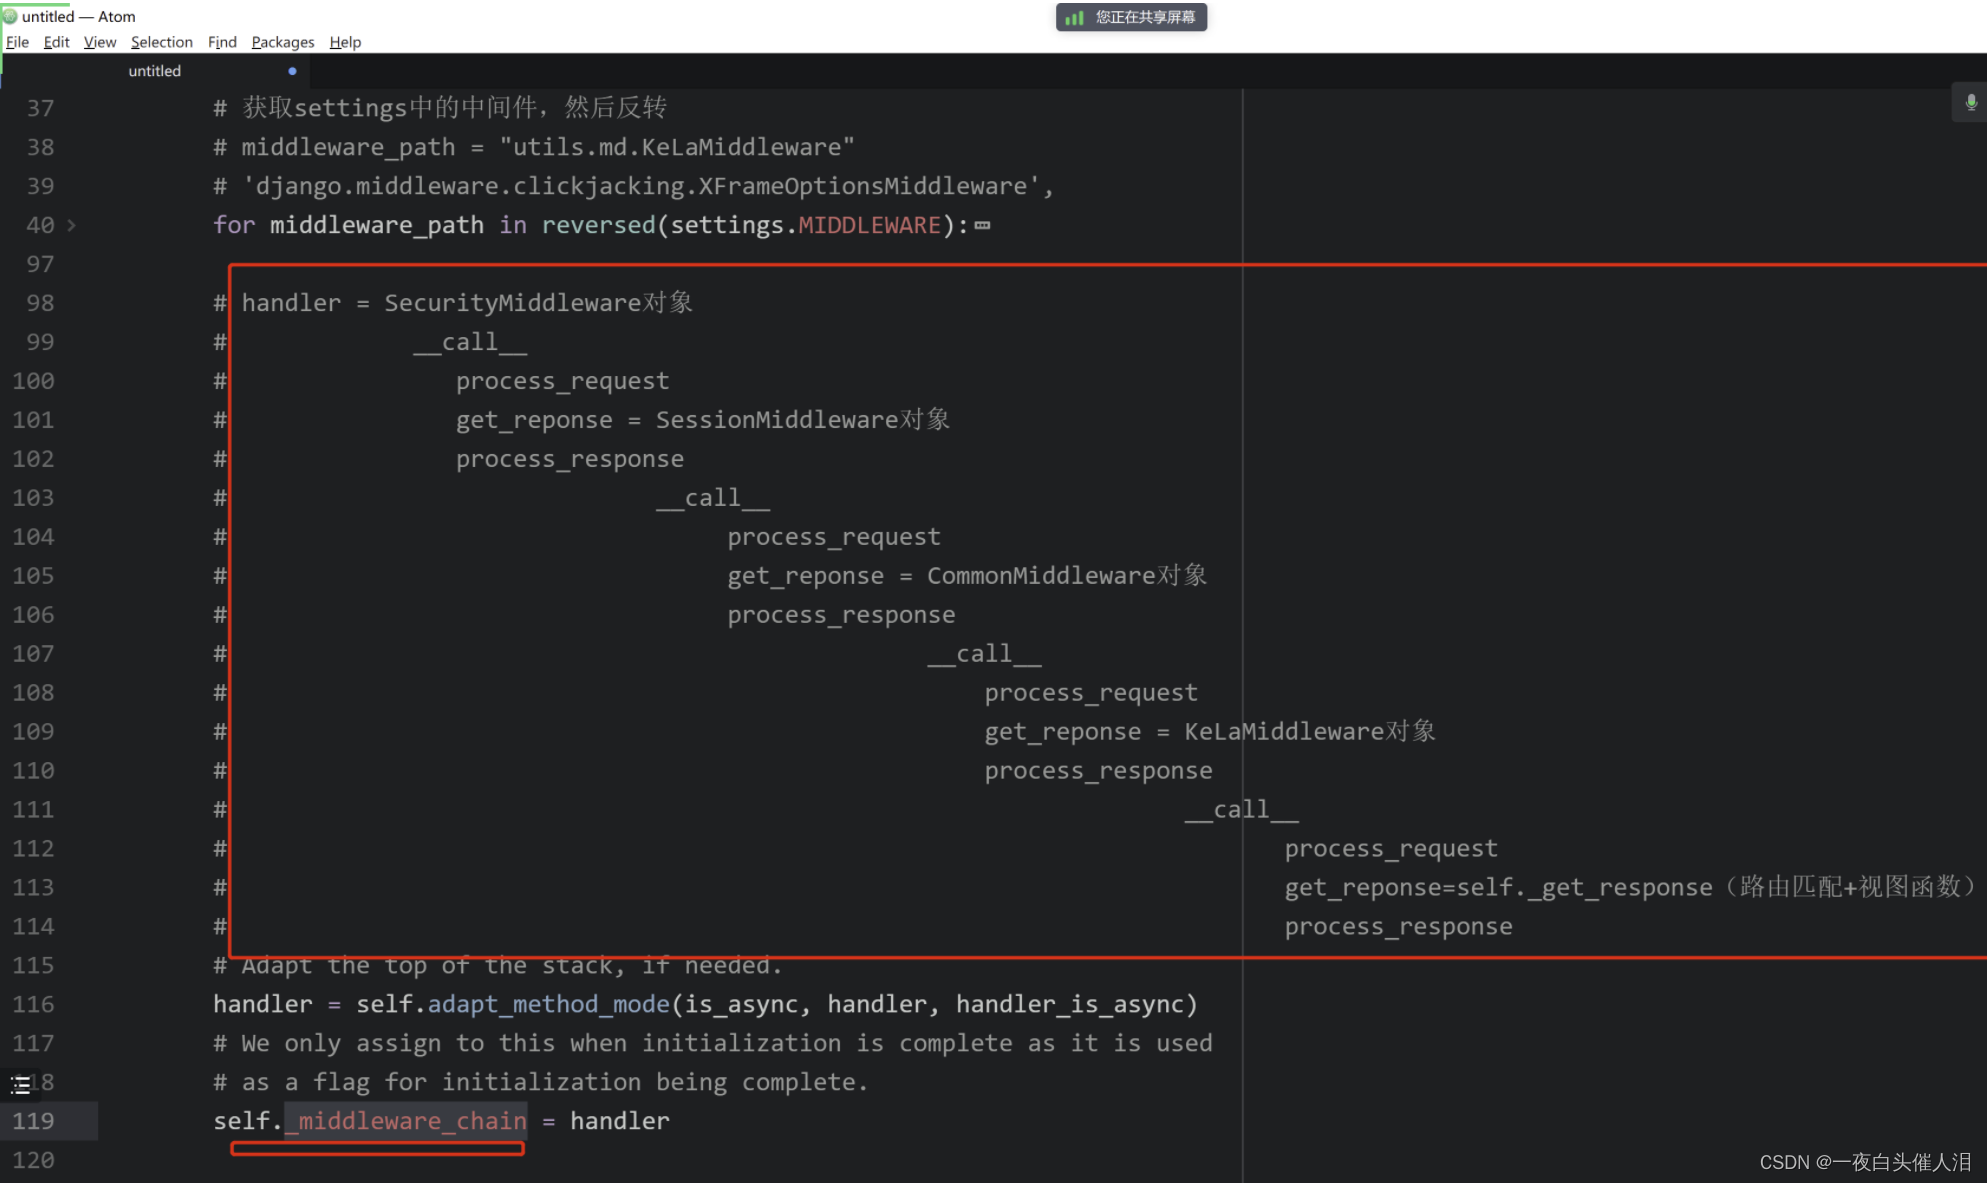The width and height of the screenshot is (1987, 1183).
Task: Click the list icon beside line 118
Action: point(20,1084)
